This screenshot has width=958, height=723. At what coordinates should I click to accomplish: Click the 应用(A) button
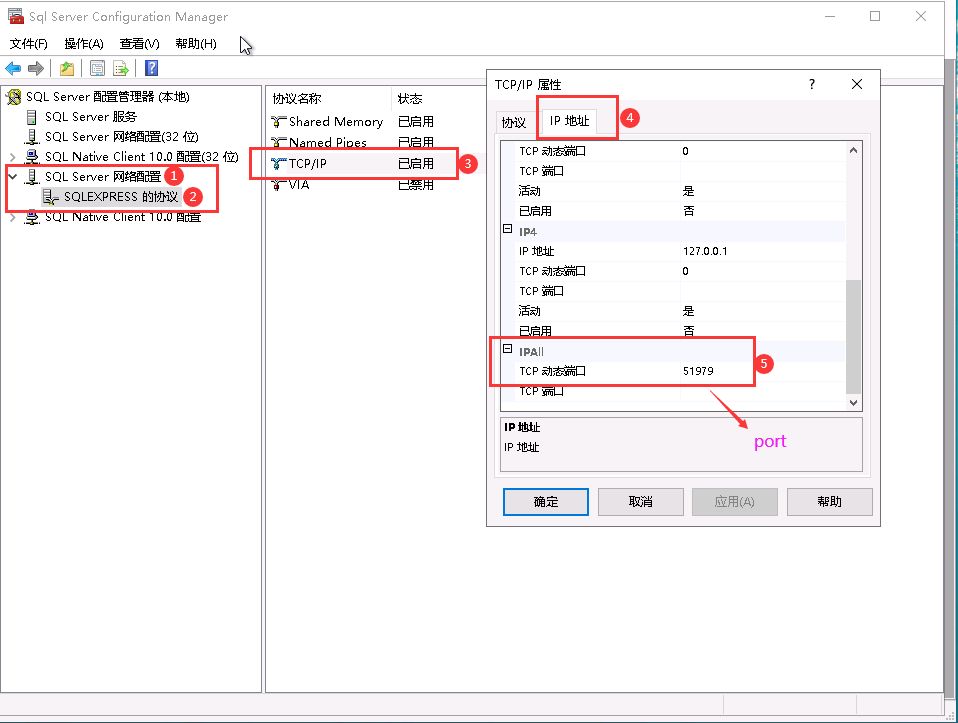734,502
